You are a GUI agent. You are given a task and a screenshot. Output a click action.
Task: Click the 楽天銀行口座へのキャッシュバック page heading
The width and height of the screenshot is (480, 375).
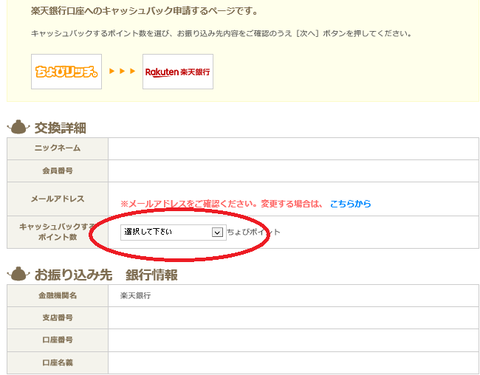tap(144, 11)
